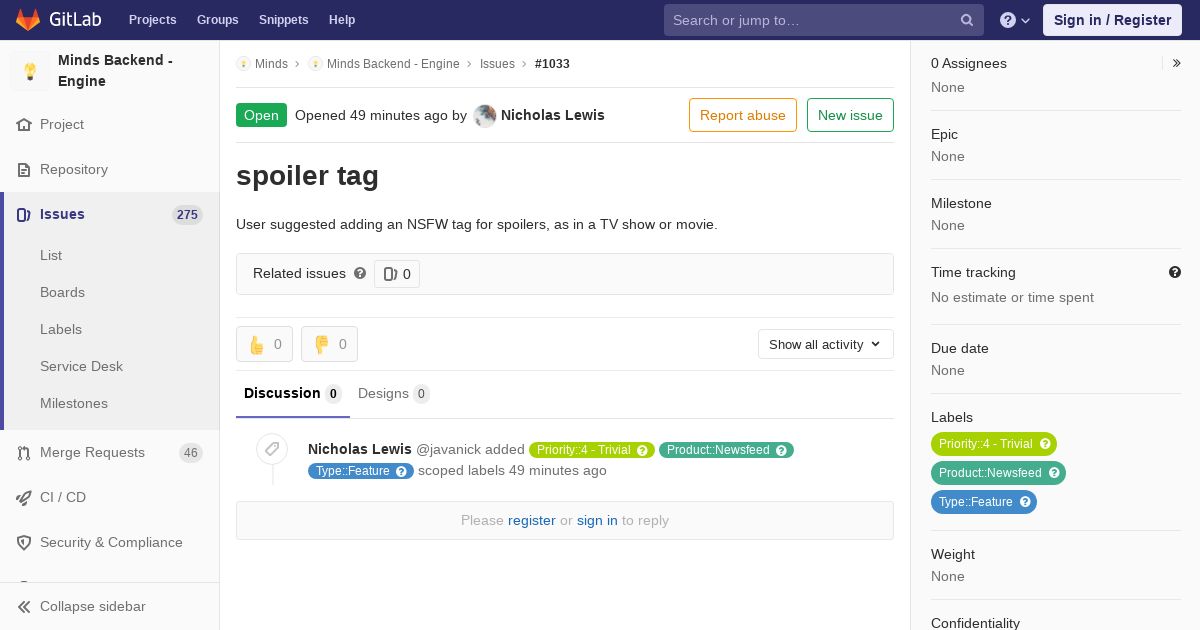Image resolution: width=1200 pixels, height=630 pixels.
Task: Click the 46 merge requests badge
Action: (191, 453)
